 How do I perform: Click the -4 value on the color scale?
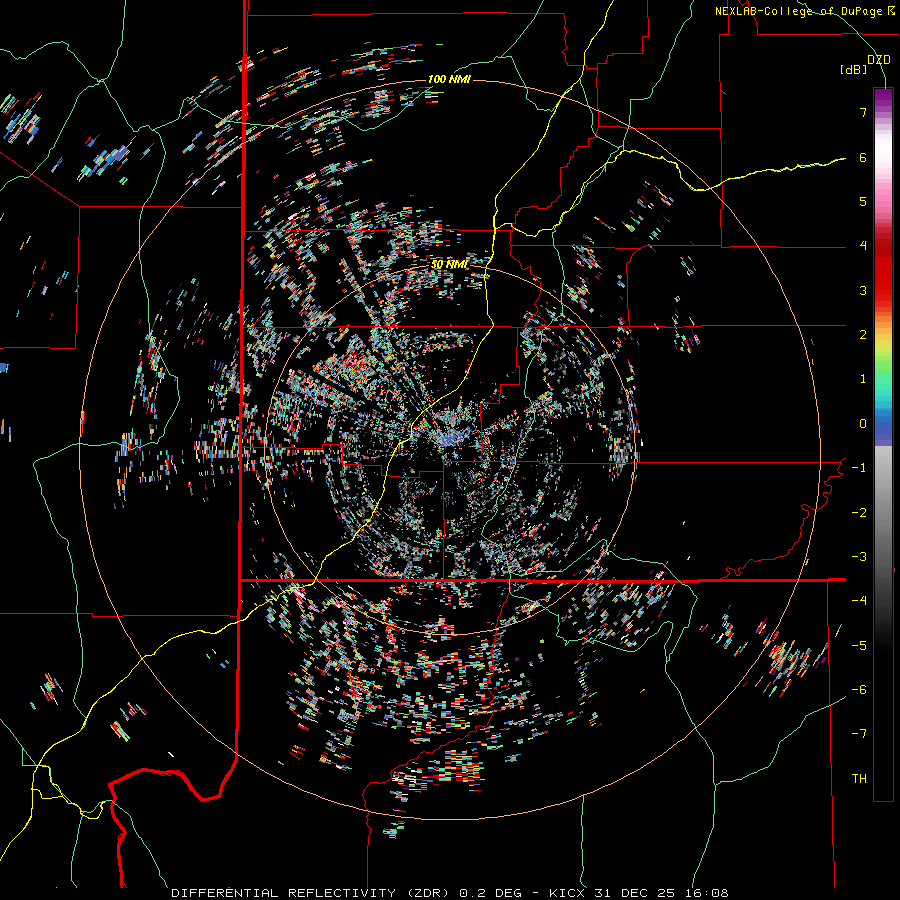859,601
